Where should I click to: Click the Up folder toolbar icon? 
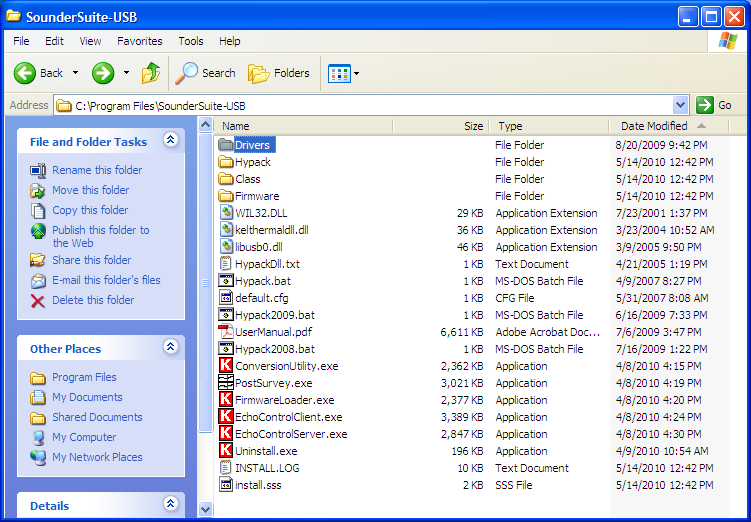(151, 73)
